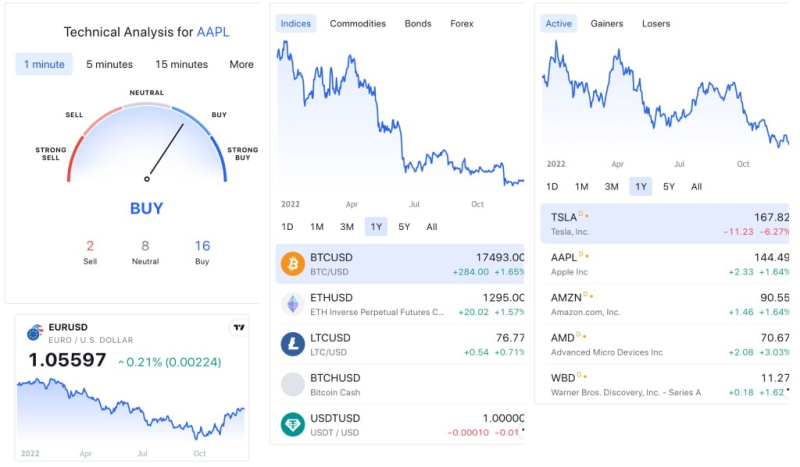Click the AAPL technical gauge needle

coord(166,151)
